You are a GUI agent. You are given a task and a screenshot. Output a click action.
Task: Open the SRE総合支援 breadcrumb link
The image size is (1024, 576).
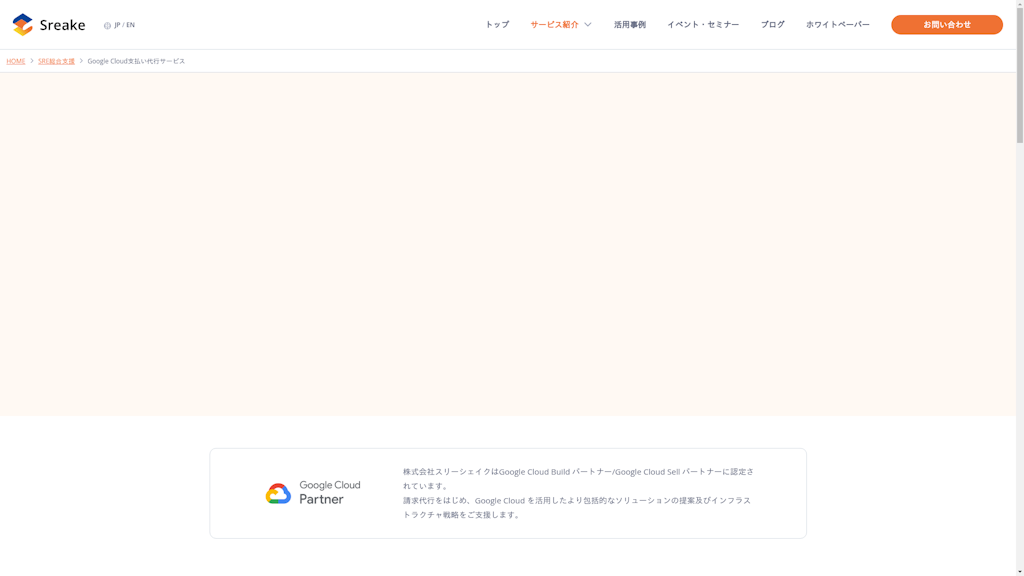coord(56,61)
